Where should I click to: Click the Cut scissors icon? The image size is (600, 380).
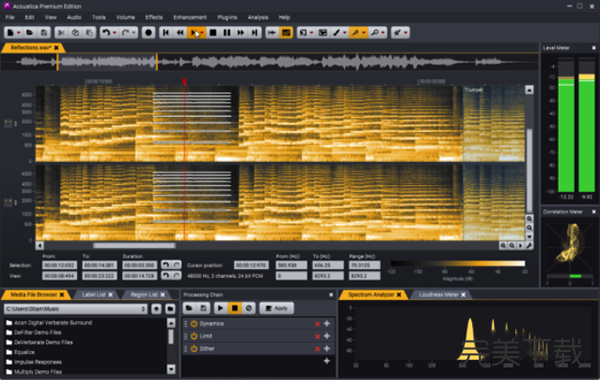[x=61, y=33]
